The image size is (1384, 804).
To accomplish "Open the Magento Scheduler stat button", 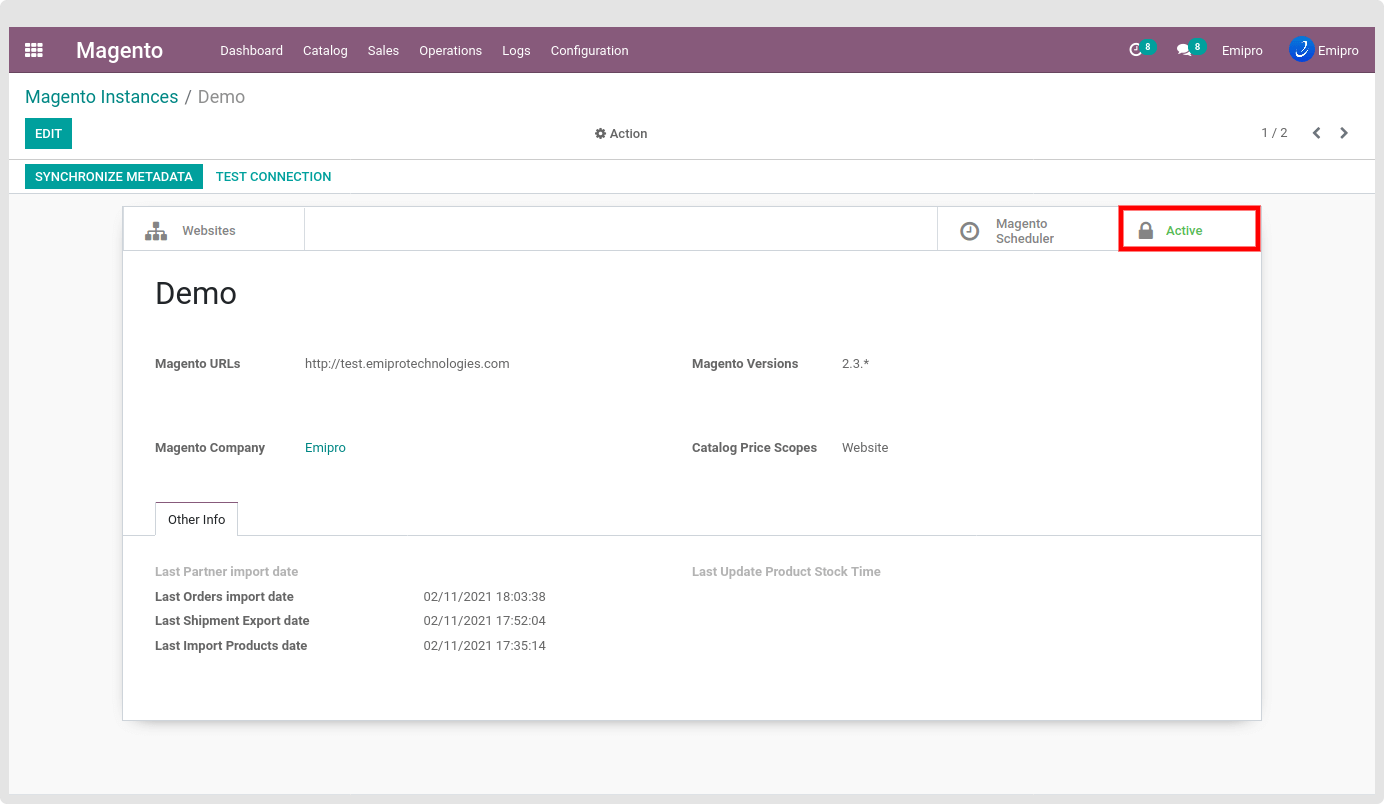I will click(x=1028, y=230).
